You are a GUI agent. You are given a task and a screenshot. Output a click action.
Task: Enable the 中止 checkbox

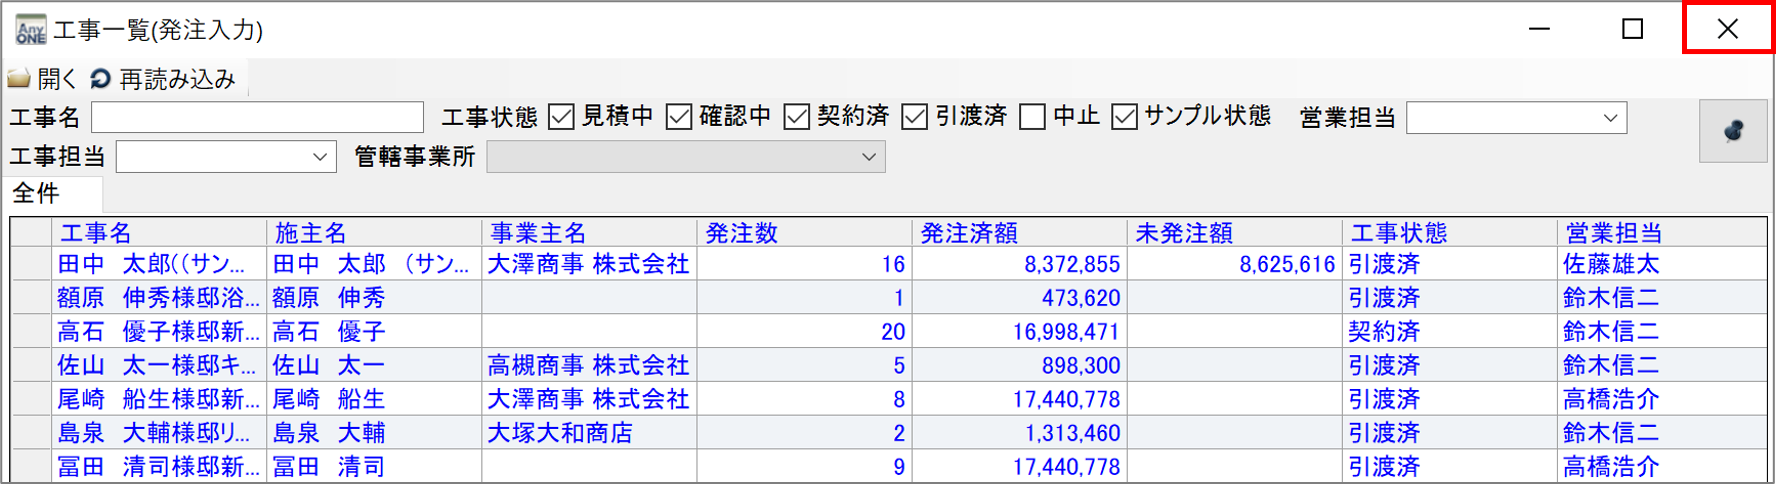pyautogui.click(x=1032, y=117)
